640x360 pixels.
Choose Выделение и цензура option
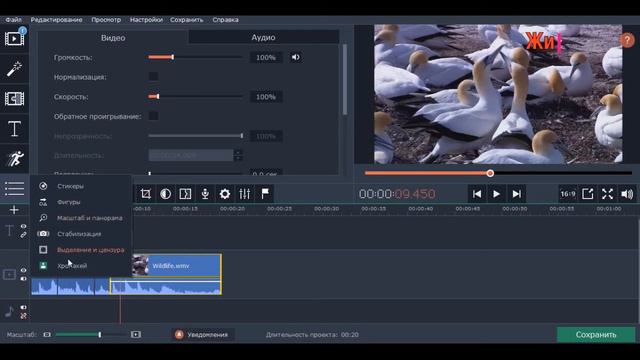point(91,250)
